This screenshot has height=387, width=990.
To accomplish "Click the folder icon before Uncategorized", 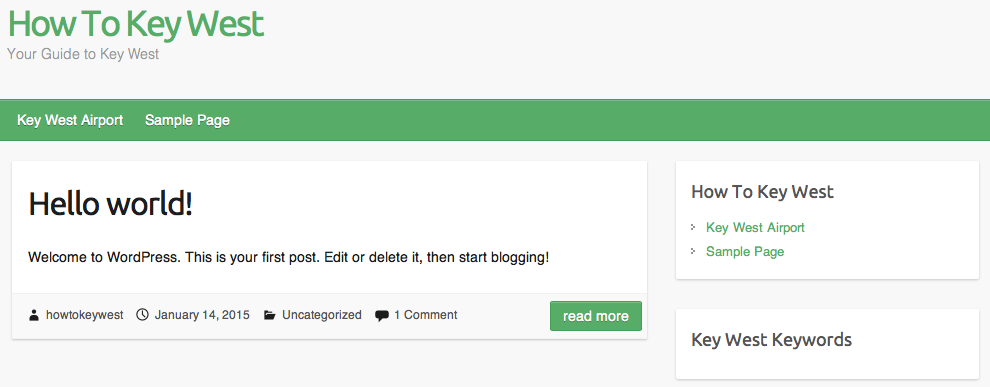I will 270,315.
